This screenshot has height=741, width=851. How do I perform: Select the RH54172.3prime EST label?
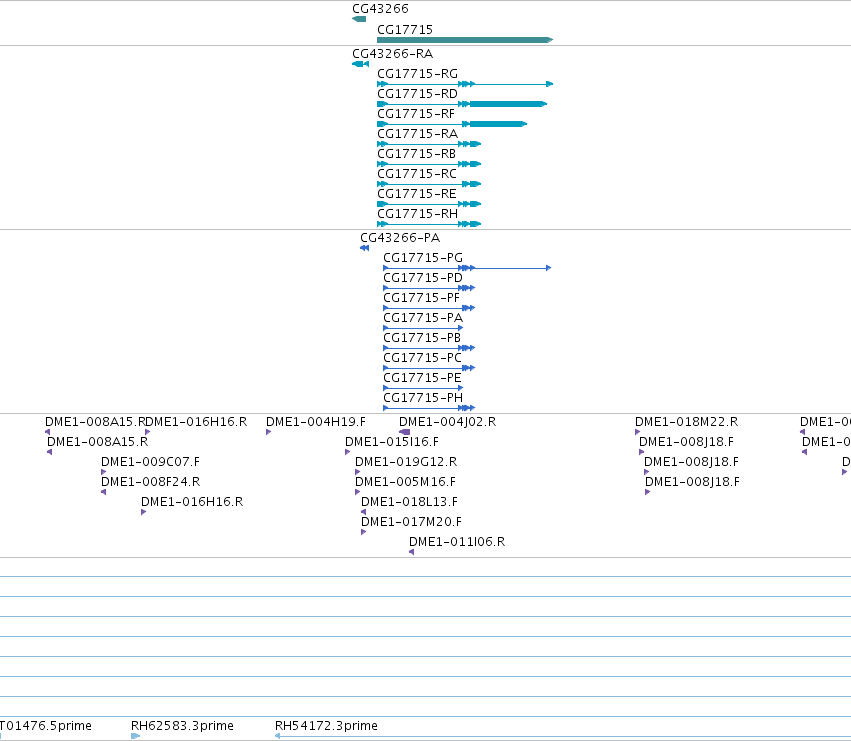(326, 726)
